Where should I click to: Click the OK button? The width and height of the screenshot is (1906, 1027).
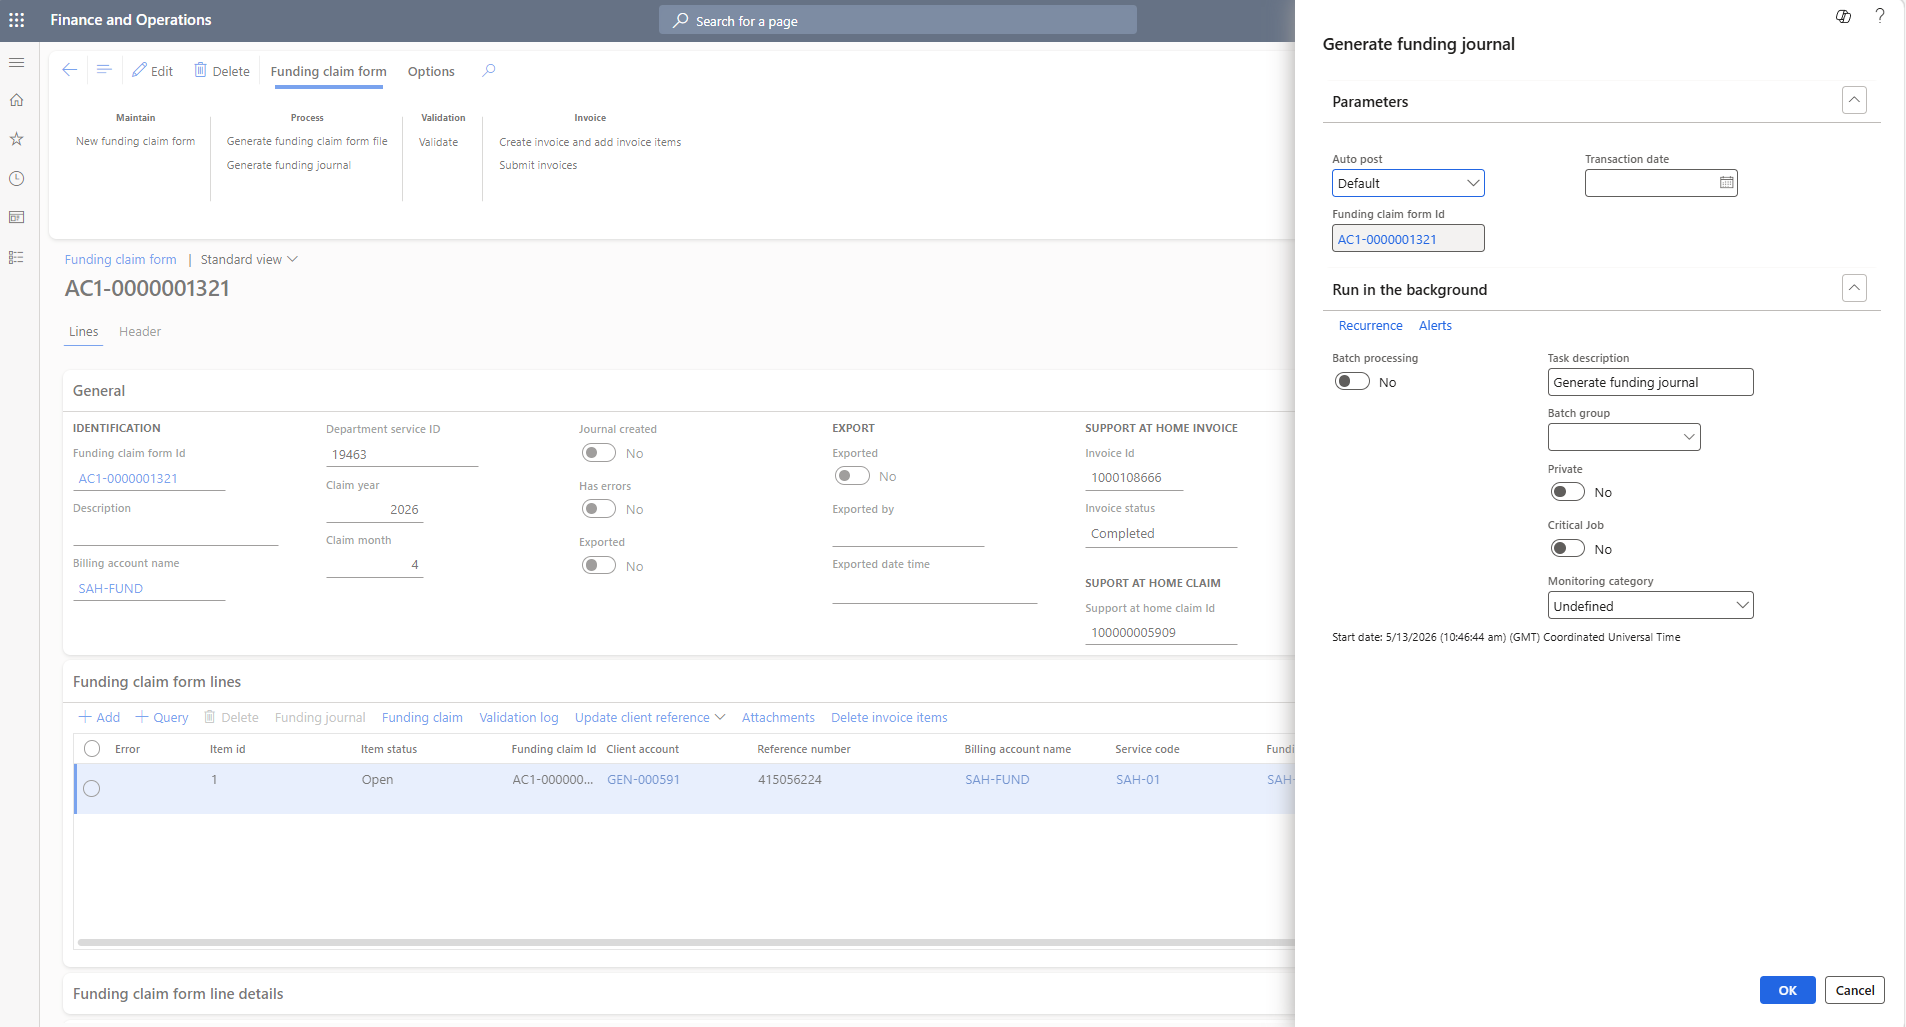[x=1787, y=990]
